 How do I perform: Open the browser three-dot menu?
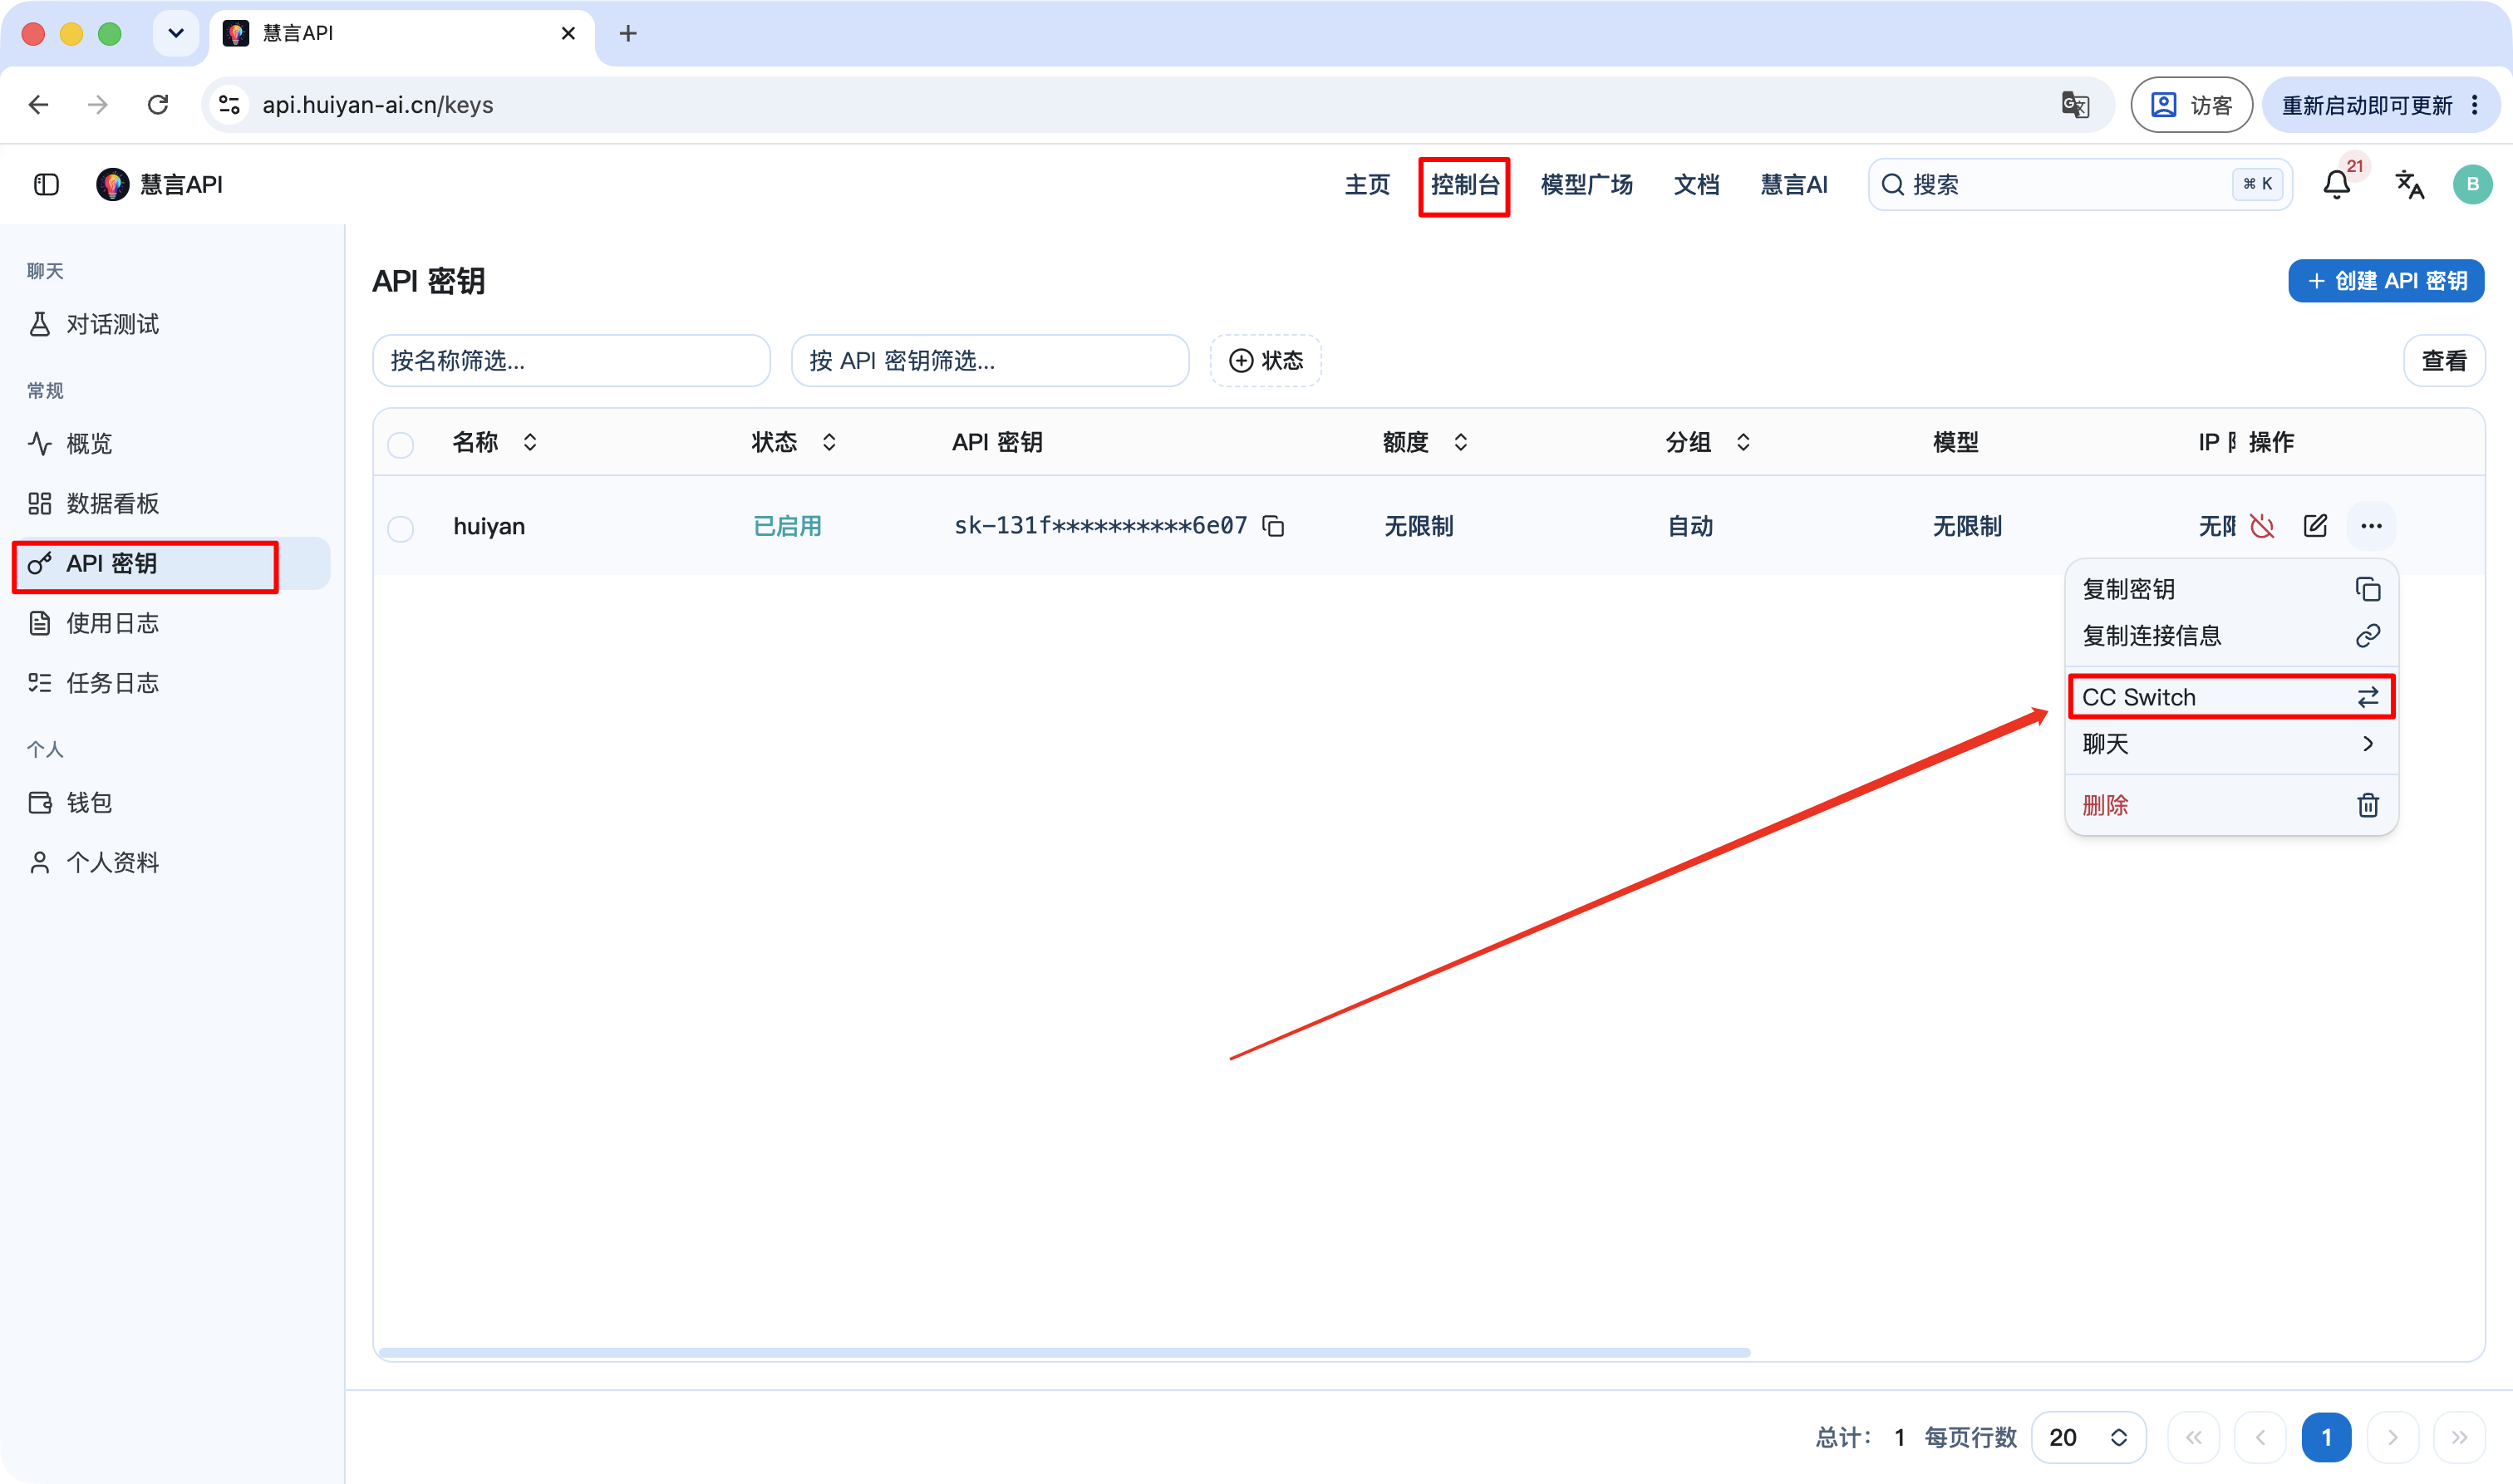2475,104
